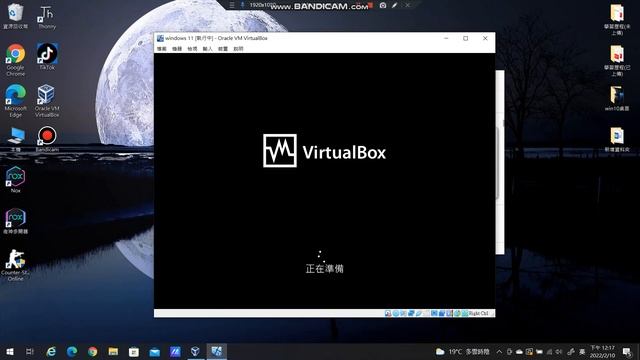Click the OneDrive cloud tray icon

(519, 351)
